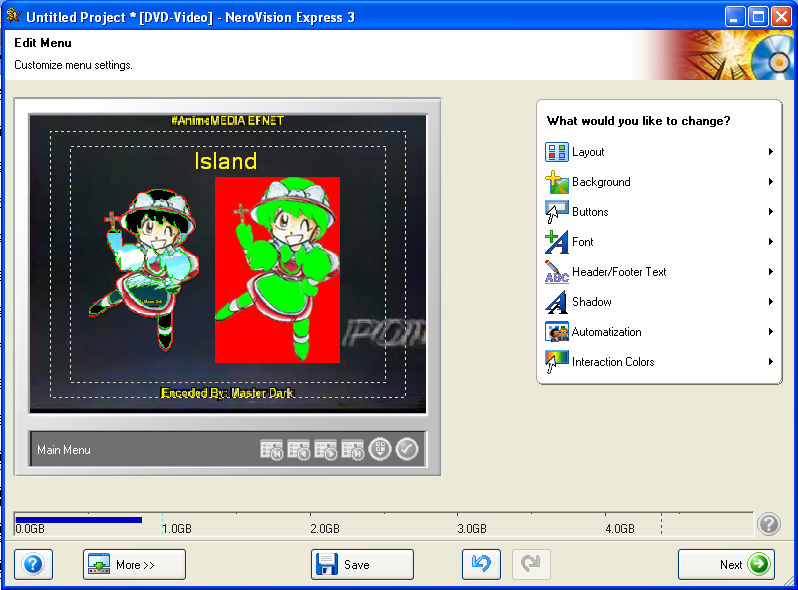Proceed with the Next button
Screen dimensions: 798x590
726,564
